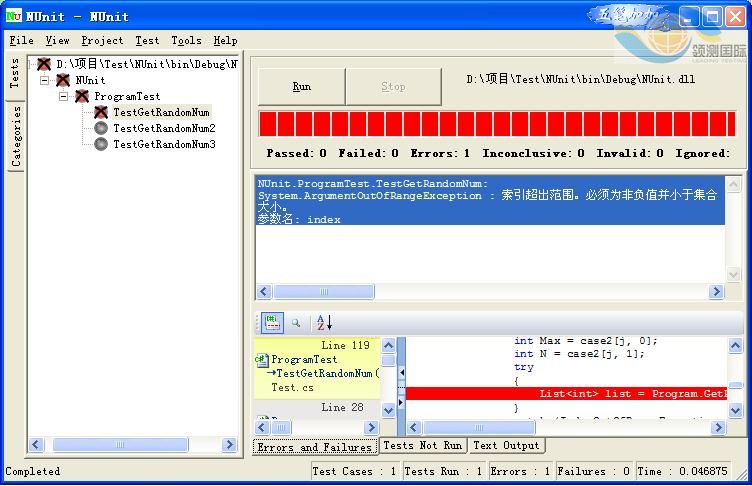The width and height of the screenshot is (752, 486).
Task: Open the File menu
Action: [22, 40]
